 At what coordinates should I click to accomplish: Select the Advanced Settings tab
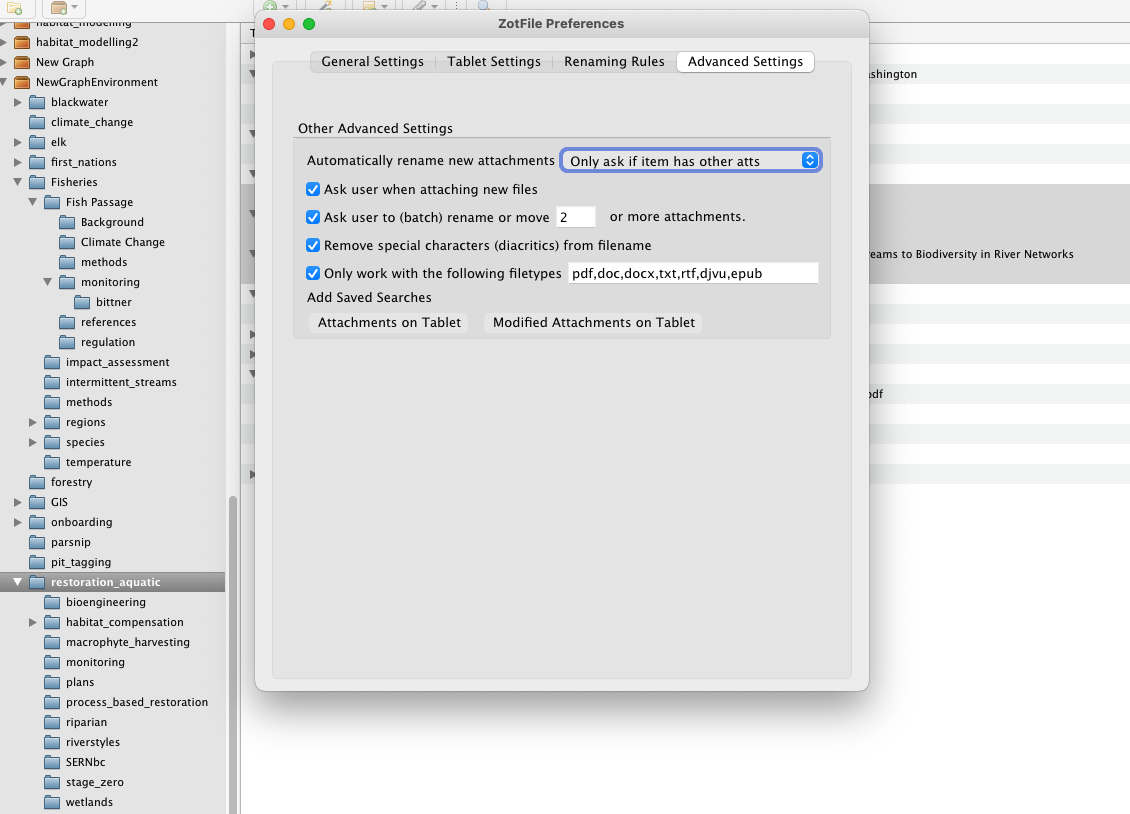tap(745, 62)
